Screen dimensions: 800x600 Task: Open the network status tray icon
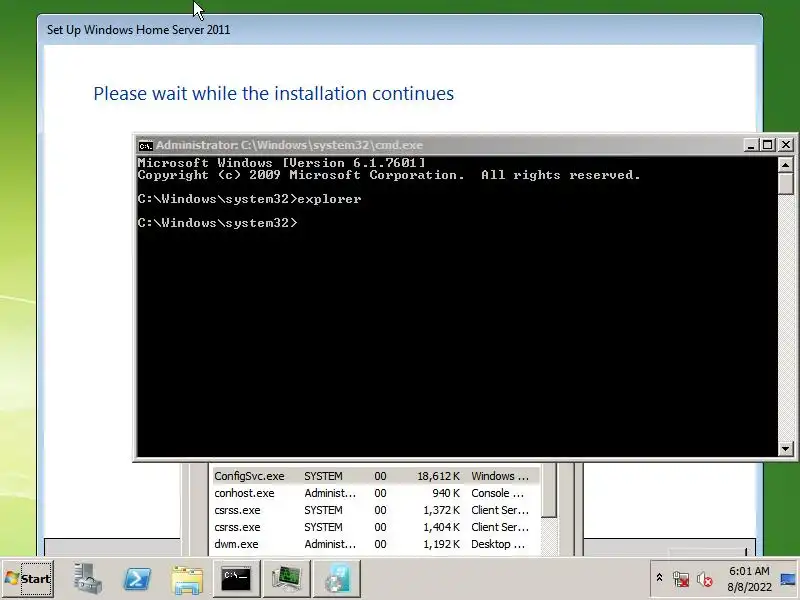[x=681, y=579]
